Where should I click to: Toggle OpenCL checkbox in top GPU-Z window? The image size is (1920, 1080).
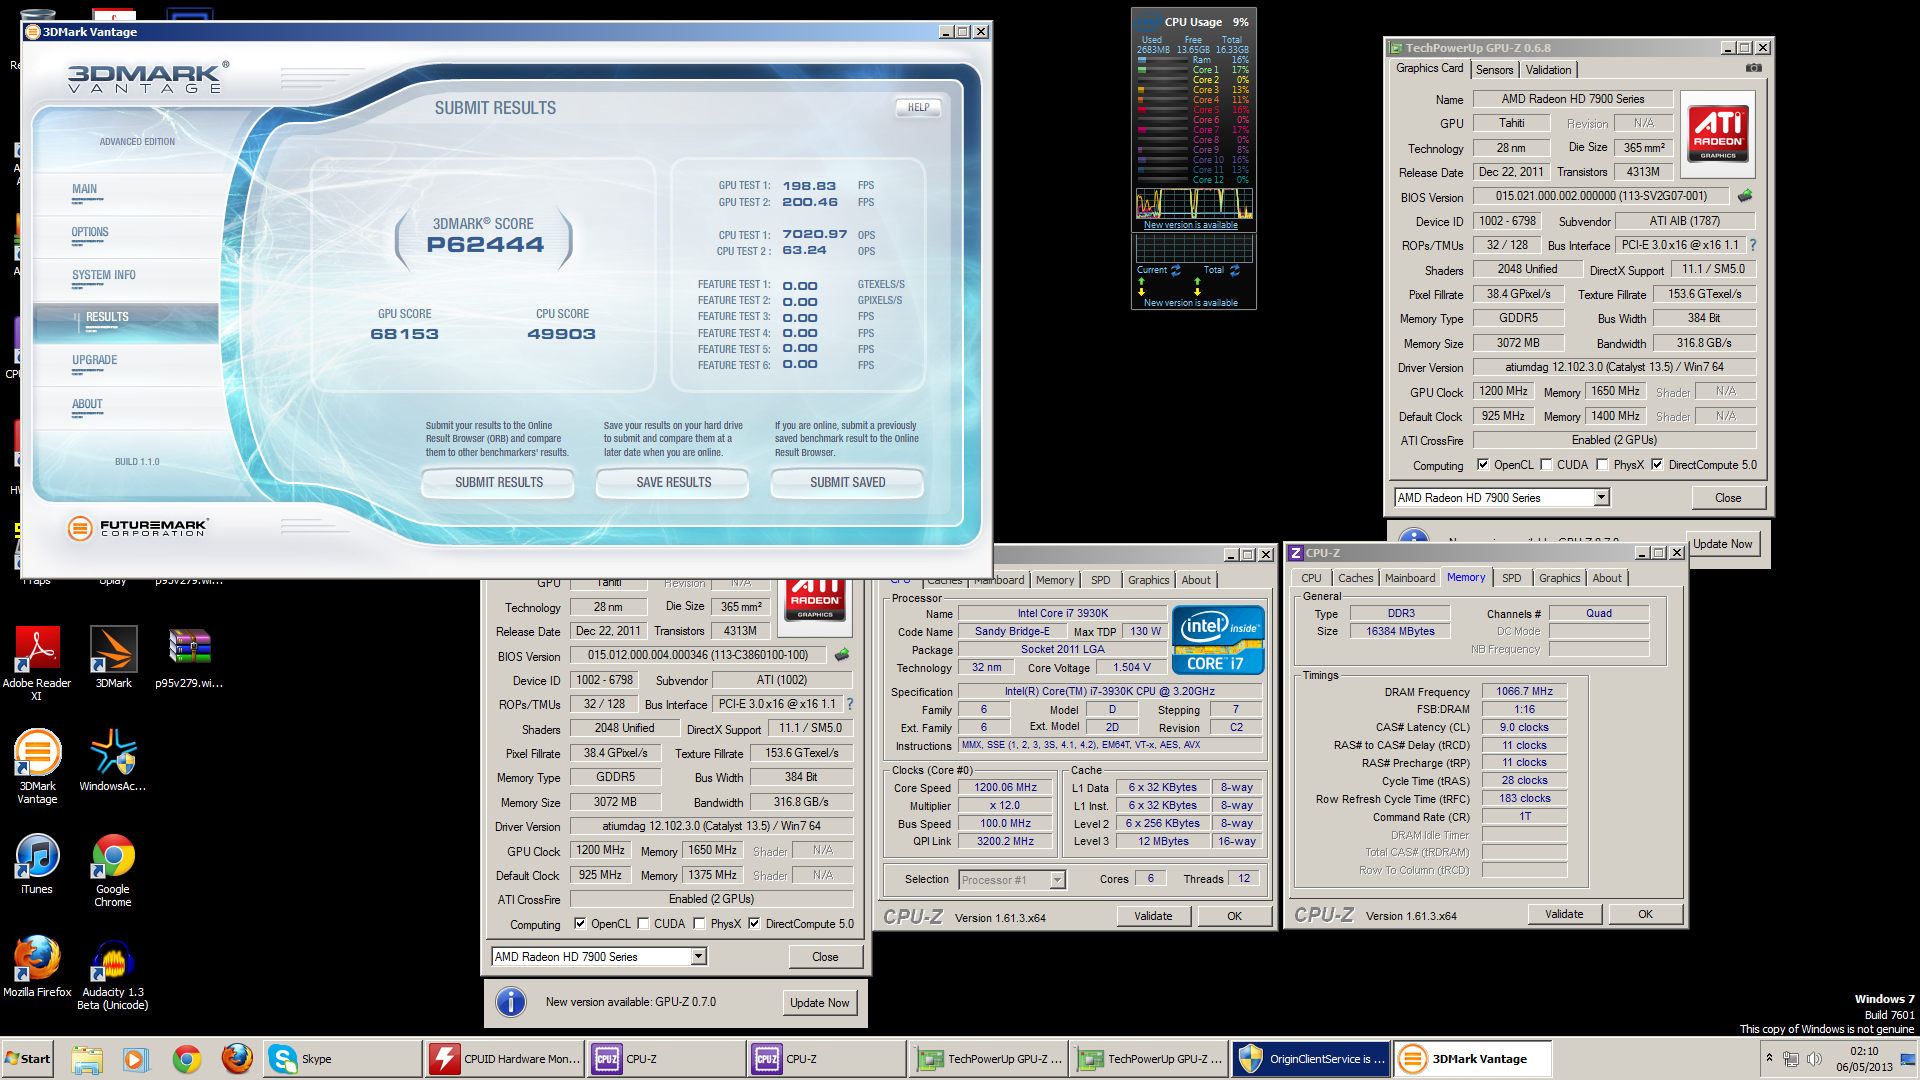pos(1483,465)
